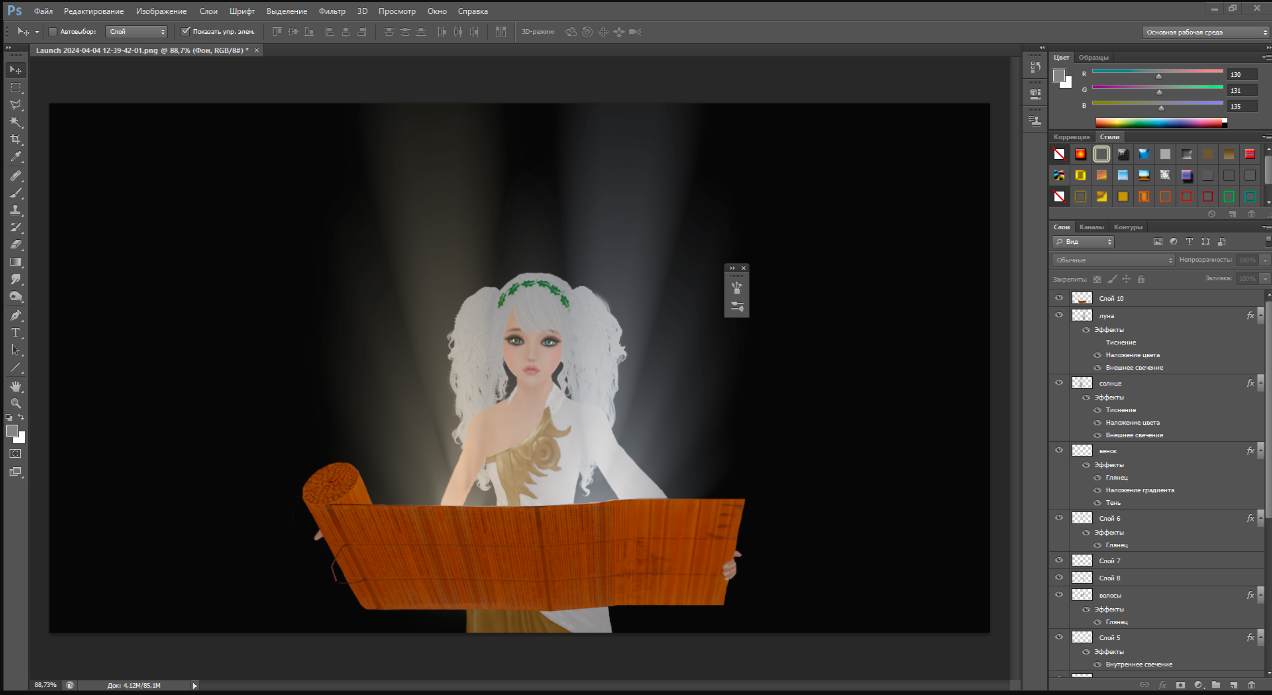The width and height of the screenshot is (1272, 695).
Task: Click the Quick Mask mode icon
Action: click(x=16, y=453)
